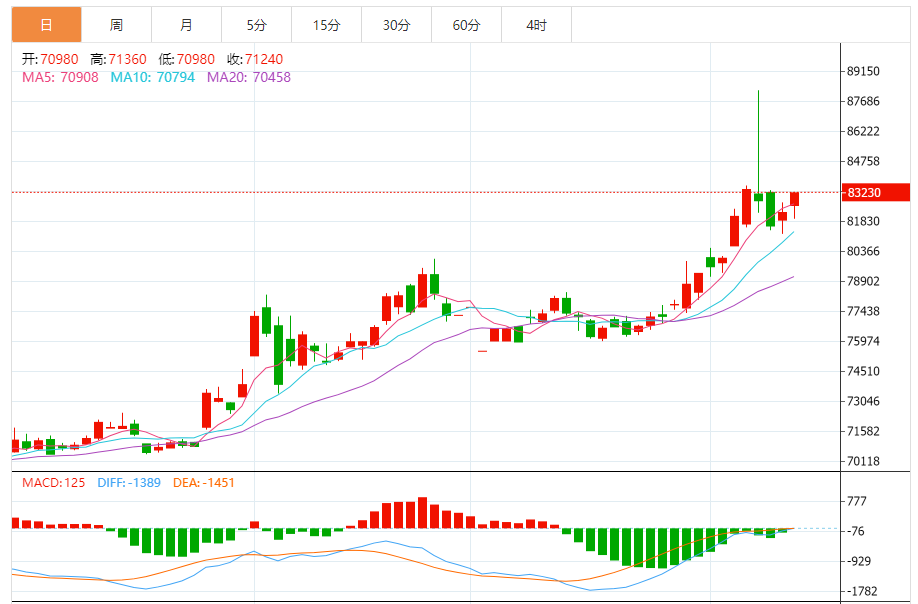
Task: Click the cyan MA10: 70794 label
Action: [x=154, y=77]
